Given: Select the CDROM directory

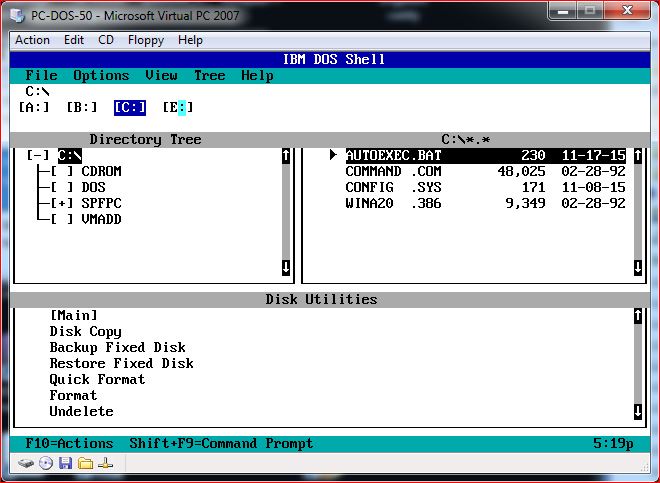Looking at the screenshot, I should [101, 171].
